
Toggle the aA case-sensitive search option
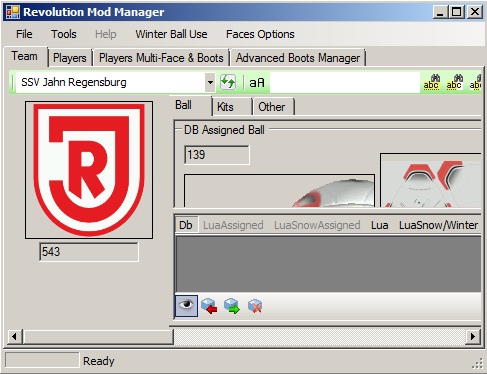click(x=257, y=82)
